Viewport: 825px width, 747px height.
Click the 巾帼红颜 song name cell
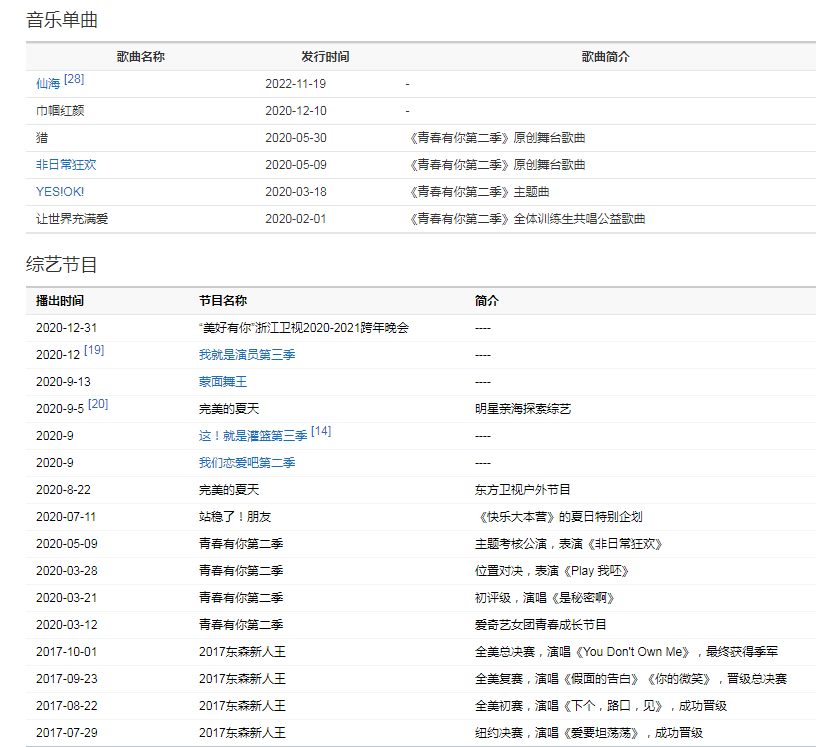(60, 111)
